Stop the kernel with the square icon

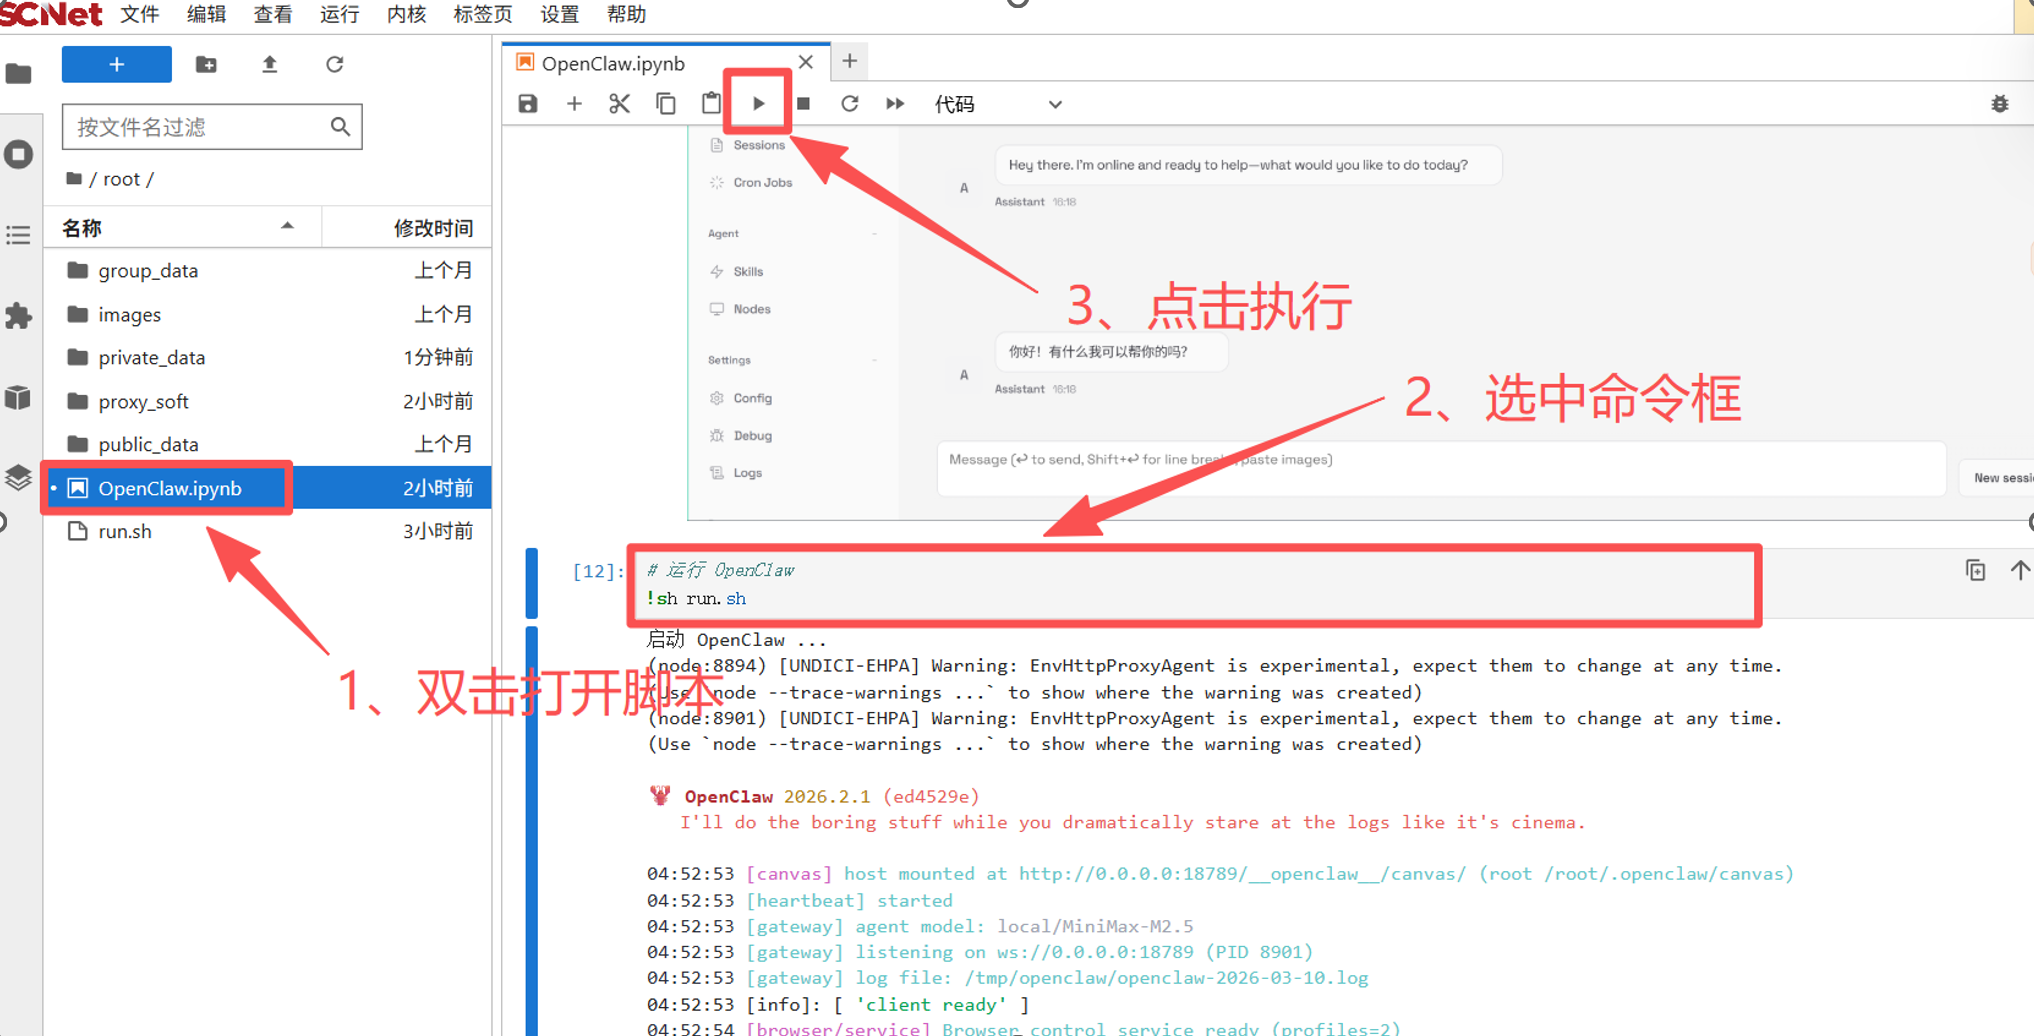coord(803,103)
